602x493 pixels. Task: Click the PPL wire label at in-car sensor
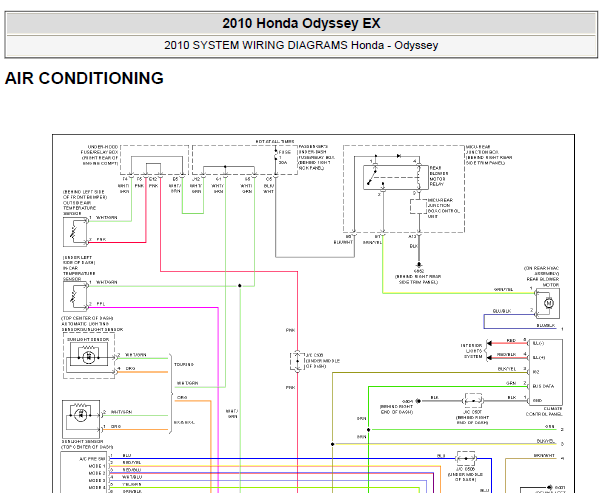(101, 304)
